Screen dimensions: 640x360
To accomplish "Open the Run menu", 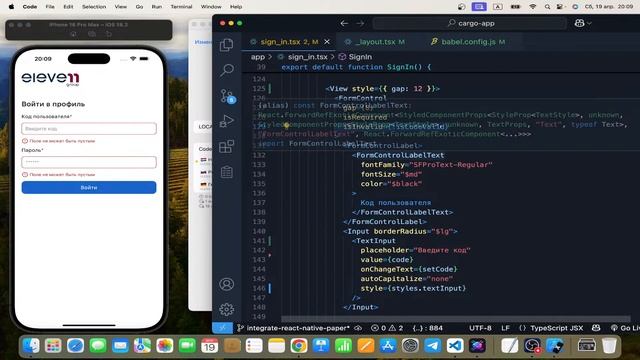I will pos(157,7).
